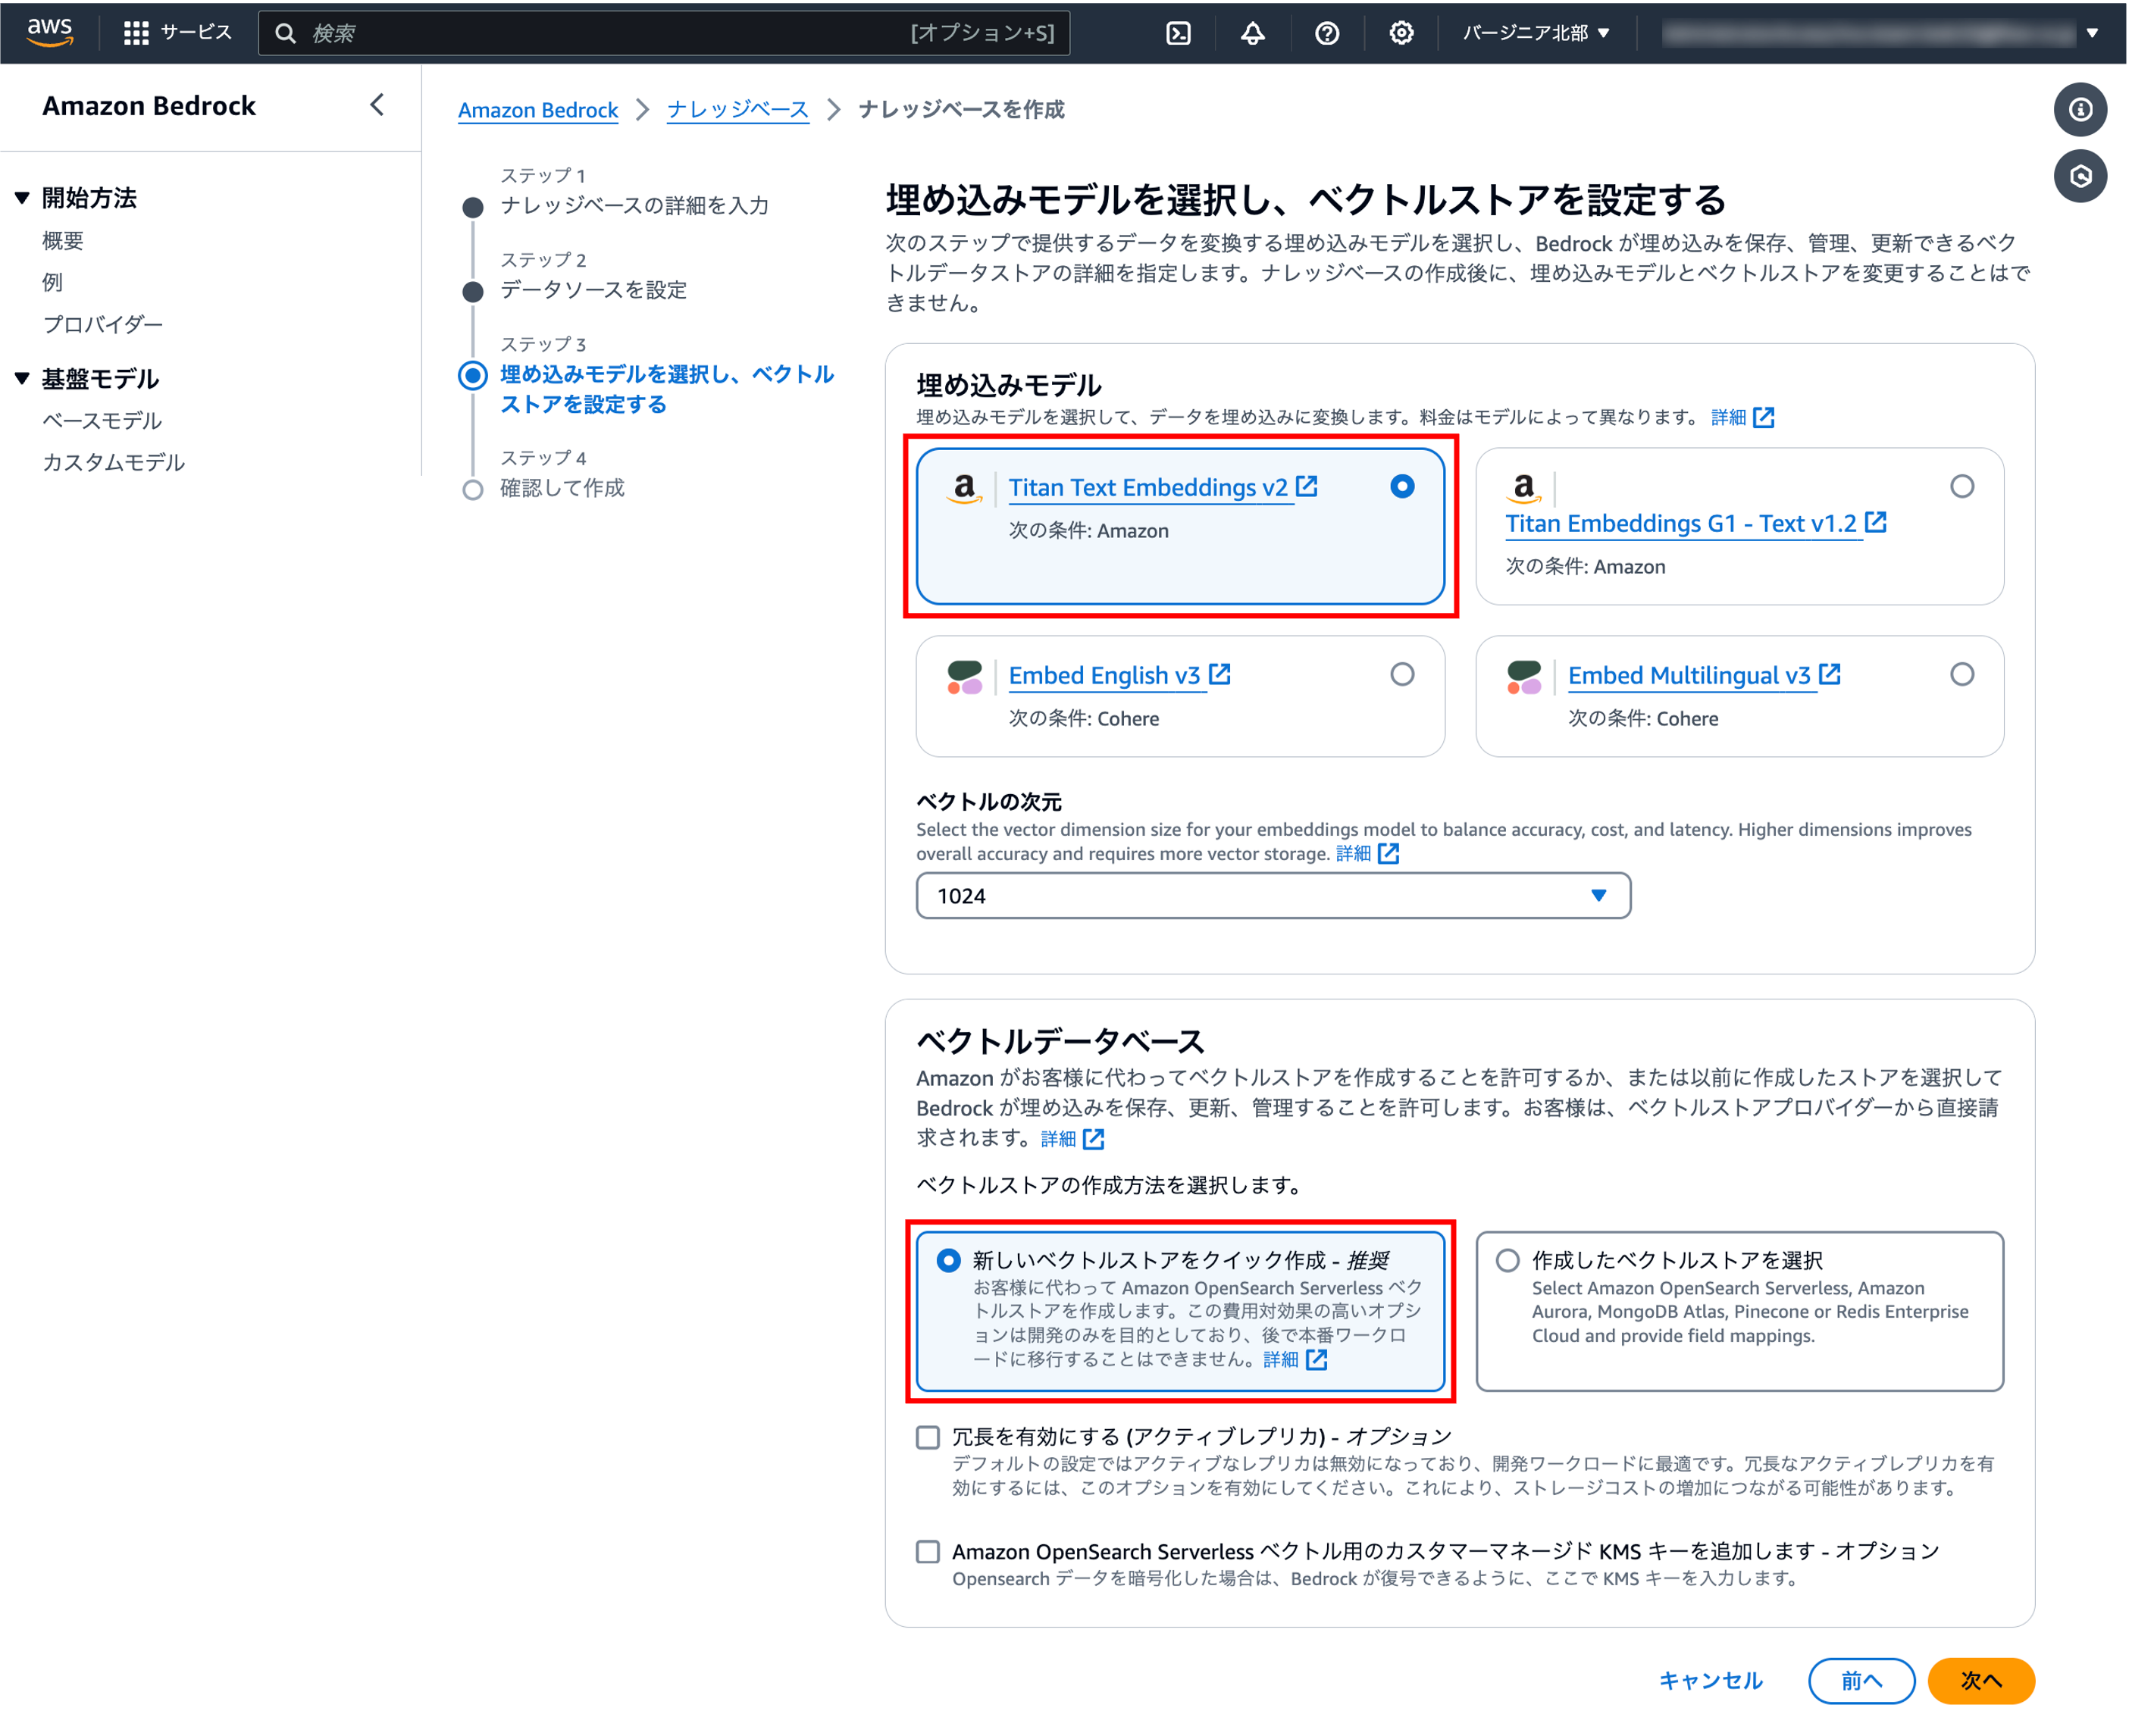The width and height of the screenshot is (2129, 1736).
Task: Click the info panel circle icon
Action: [2080, 109]
